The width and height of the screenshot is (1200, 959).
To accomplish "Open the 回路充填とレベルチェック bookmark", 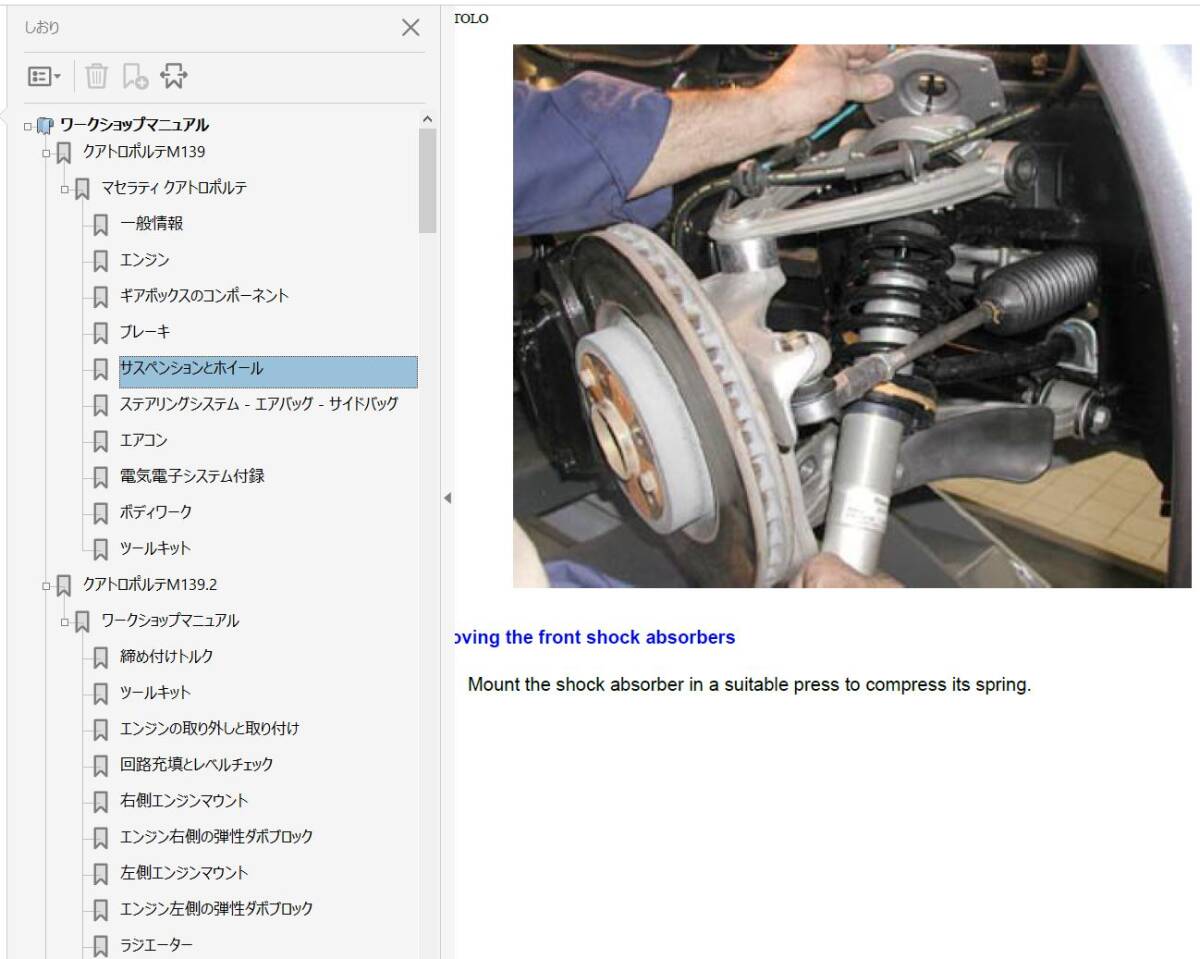I will pos(196,764).
